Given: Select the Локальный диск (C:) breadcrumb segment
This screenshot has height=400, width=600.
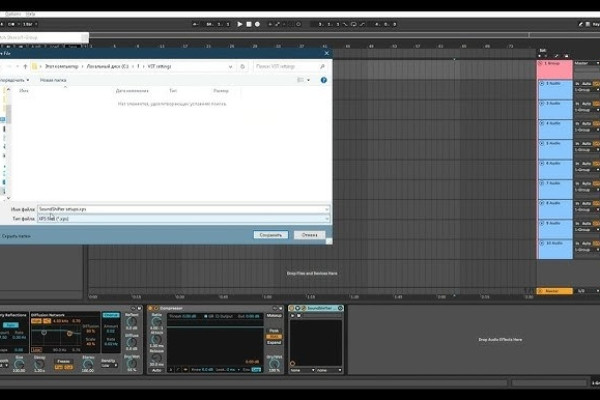Looking at the screenshot, I should (x=108, y=66).
